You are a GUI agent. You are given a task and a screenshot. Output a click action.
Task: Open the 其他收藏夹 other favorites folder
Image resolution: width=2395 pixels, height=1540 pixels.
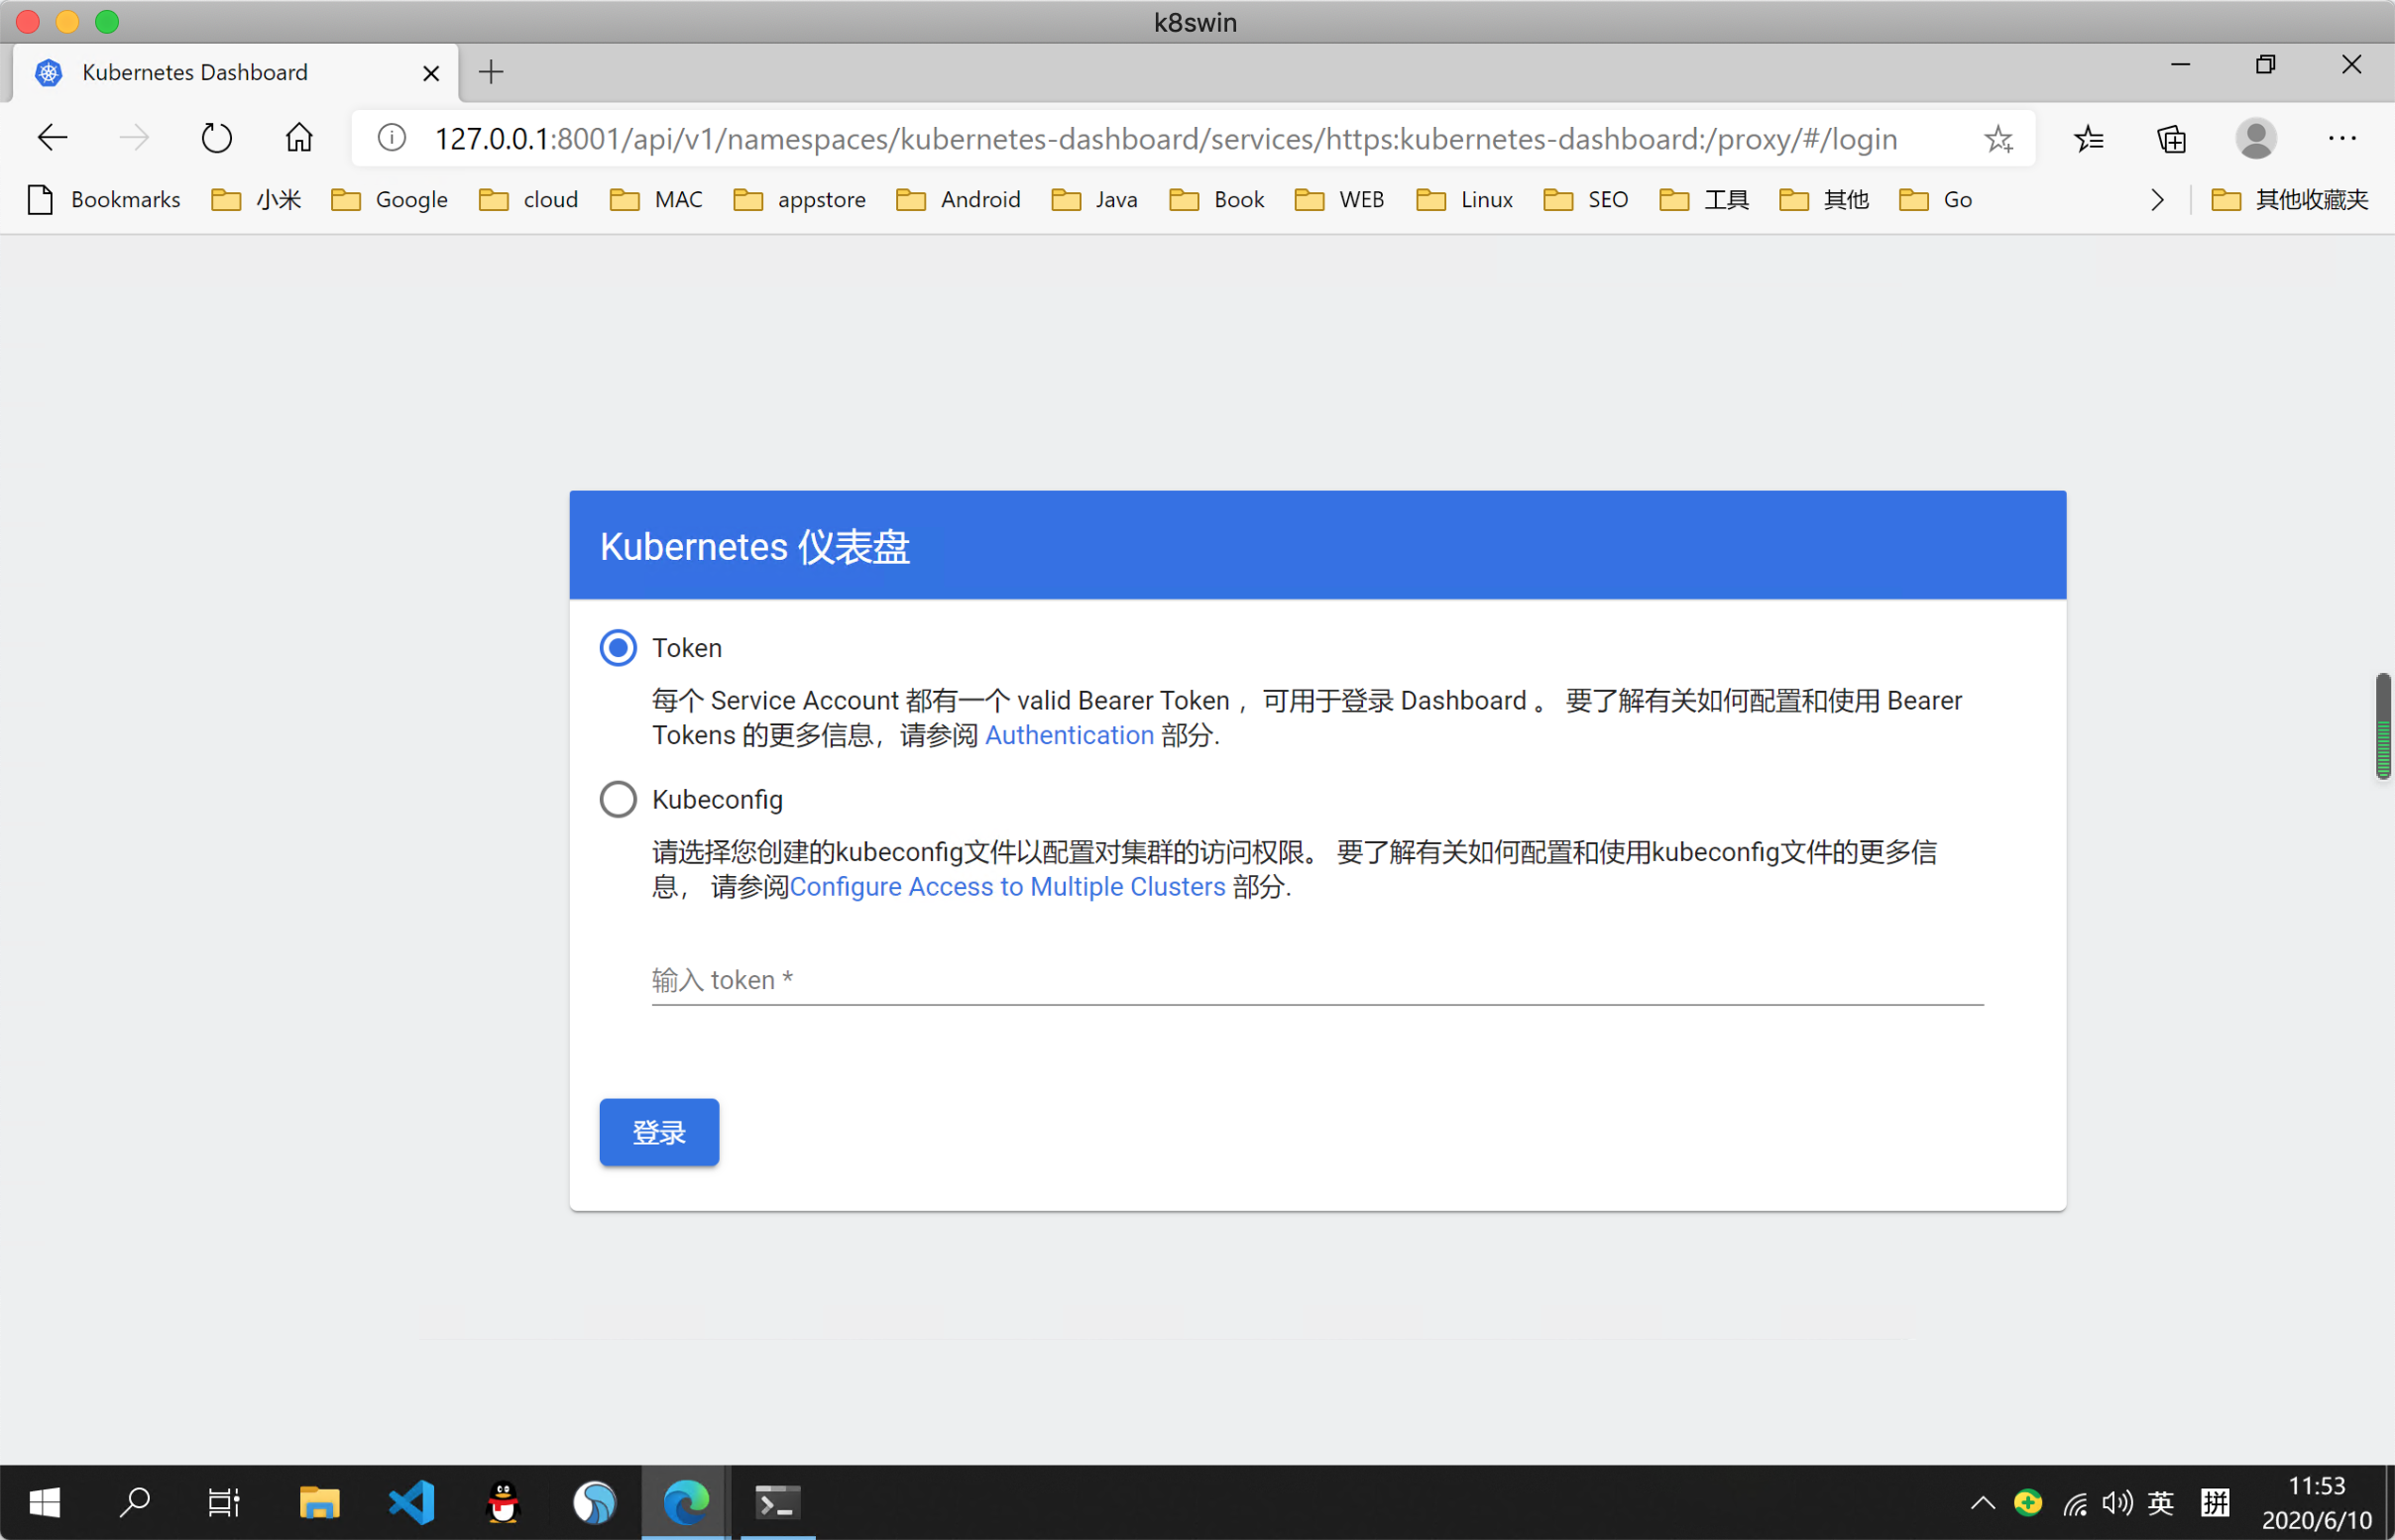click(2290, 200)
